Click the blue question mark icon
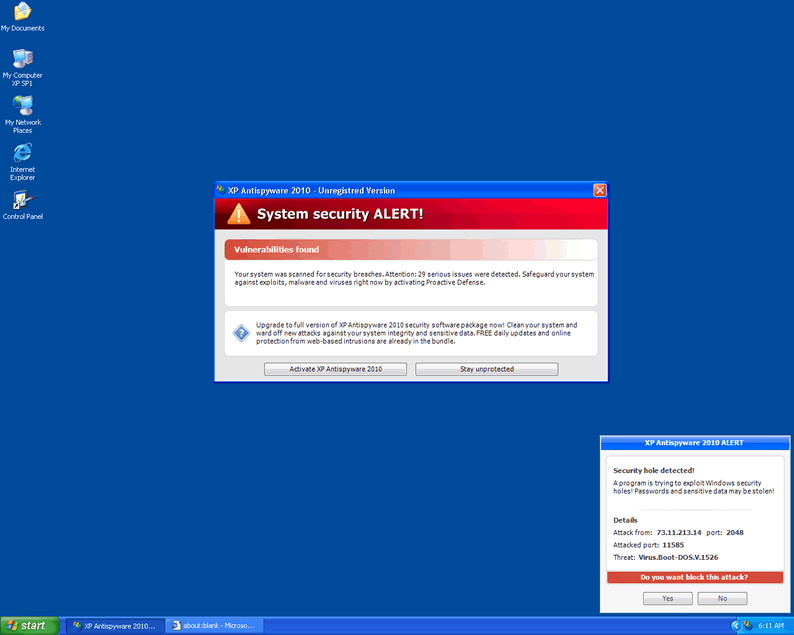This screenshot has height=635, width=794. coord(241,333)
